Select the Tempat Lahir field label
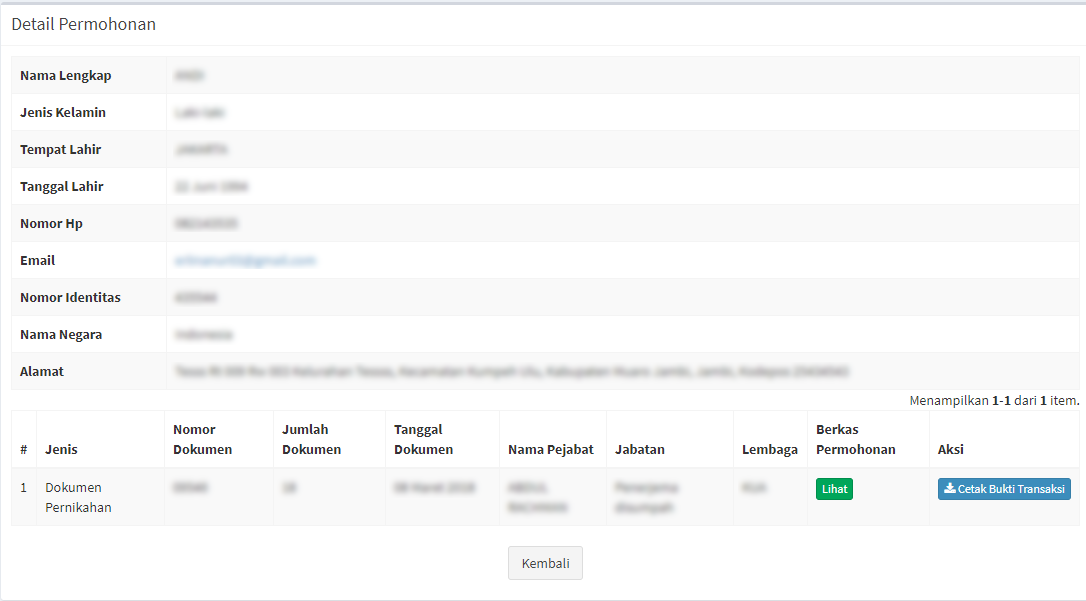Image resolution: width=1086 pixels, height=601 pixels. point(61,150)
